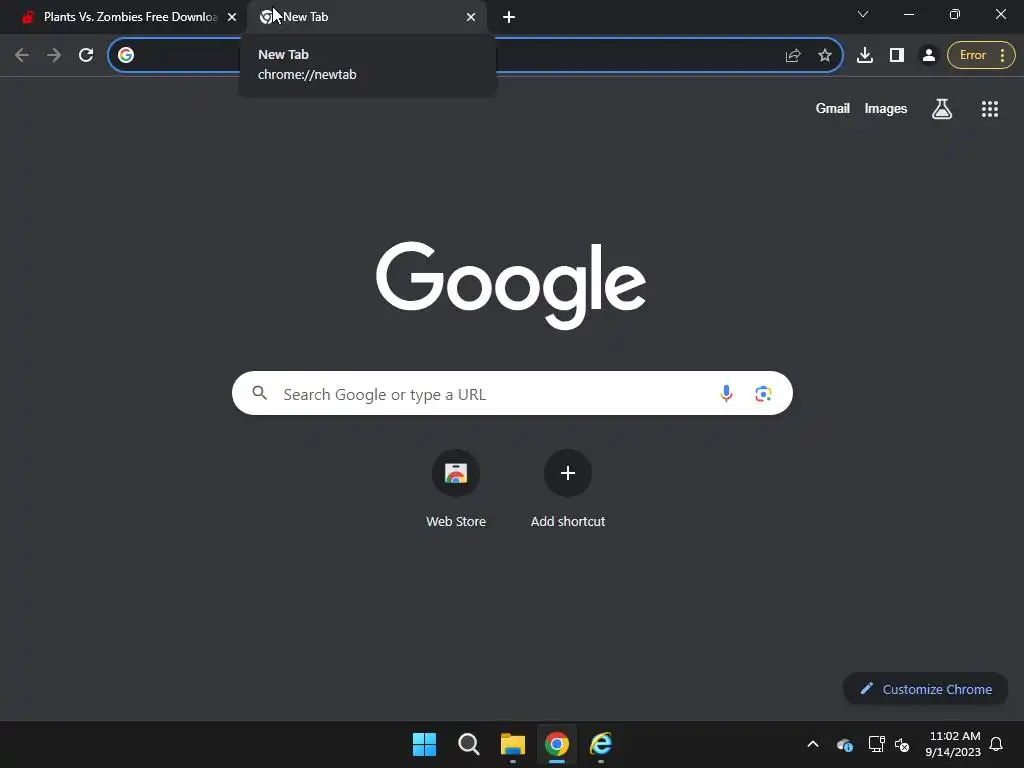The height and width of the screenshot is (768, 1024).
Task: Click the Search Google or type a URL box
Action: (x=512, y=393)
